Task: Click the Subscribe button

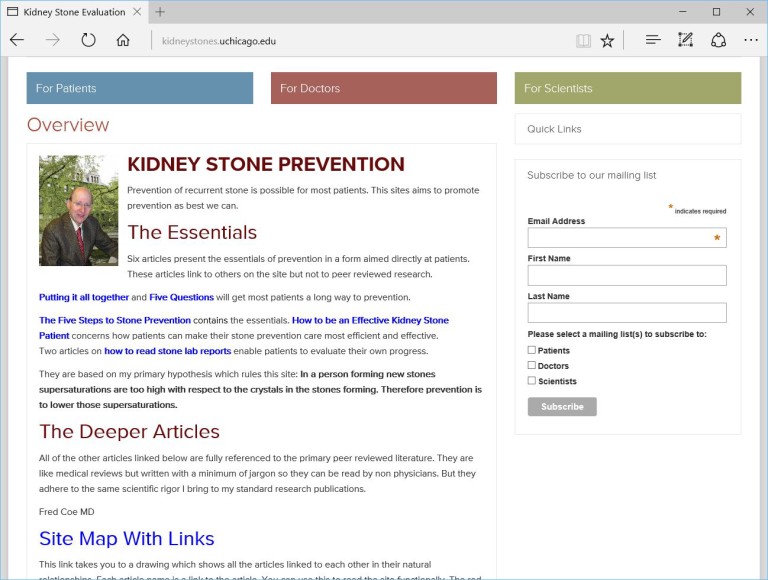Action: pos(562,407)
